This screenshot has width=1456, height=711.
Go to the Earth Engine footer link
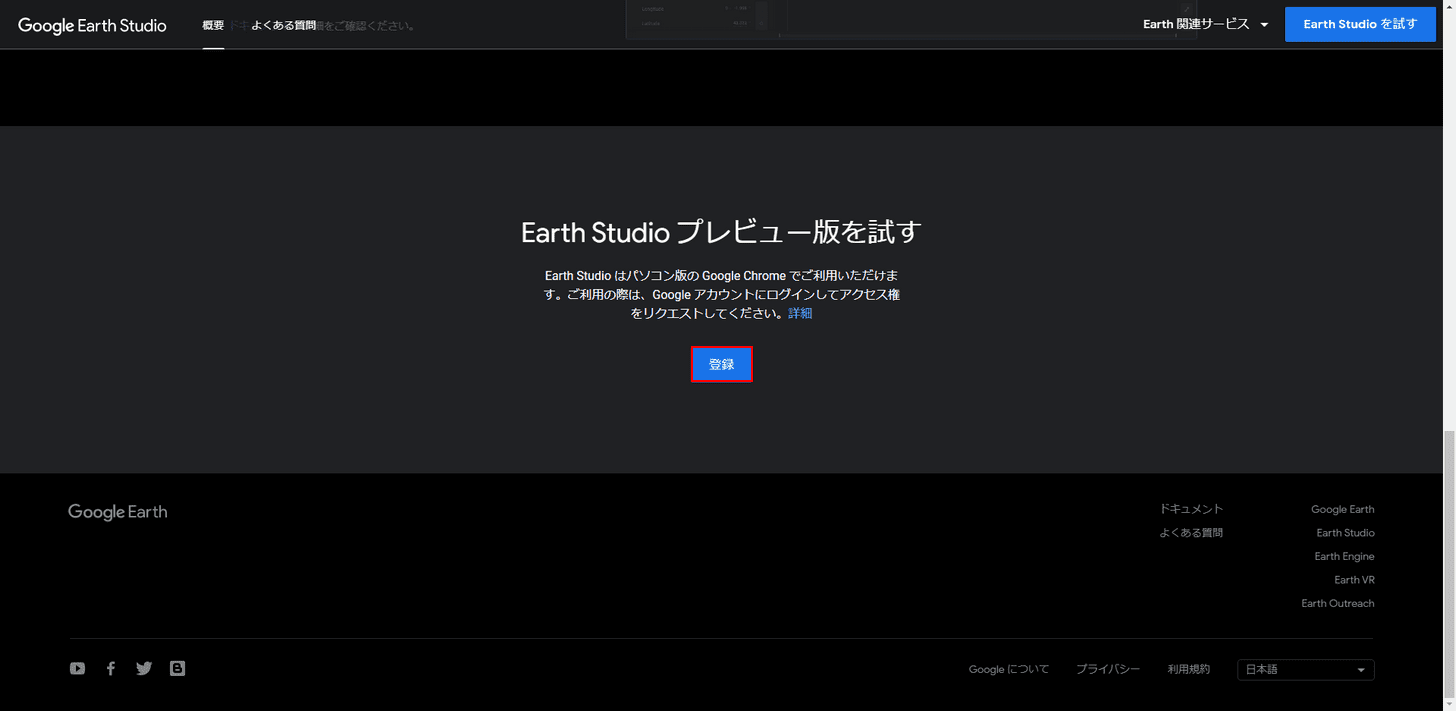click(x=1344, y=556)
